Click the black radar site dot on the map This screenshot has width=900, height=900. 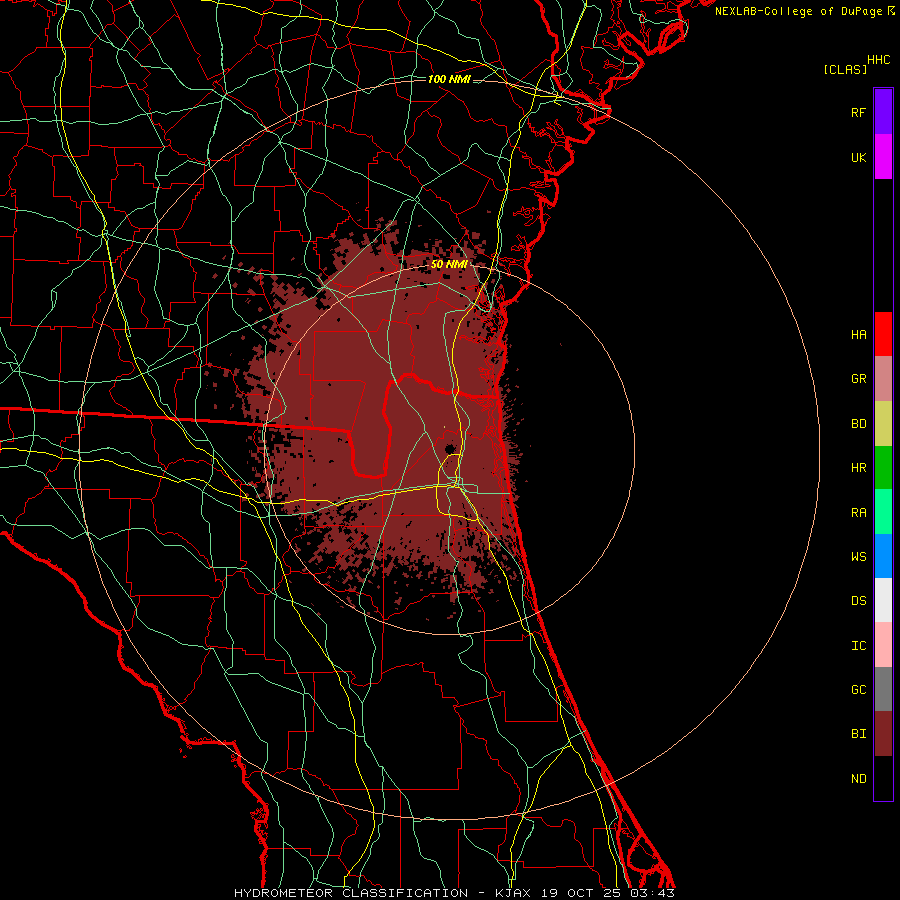click(450, 448)
